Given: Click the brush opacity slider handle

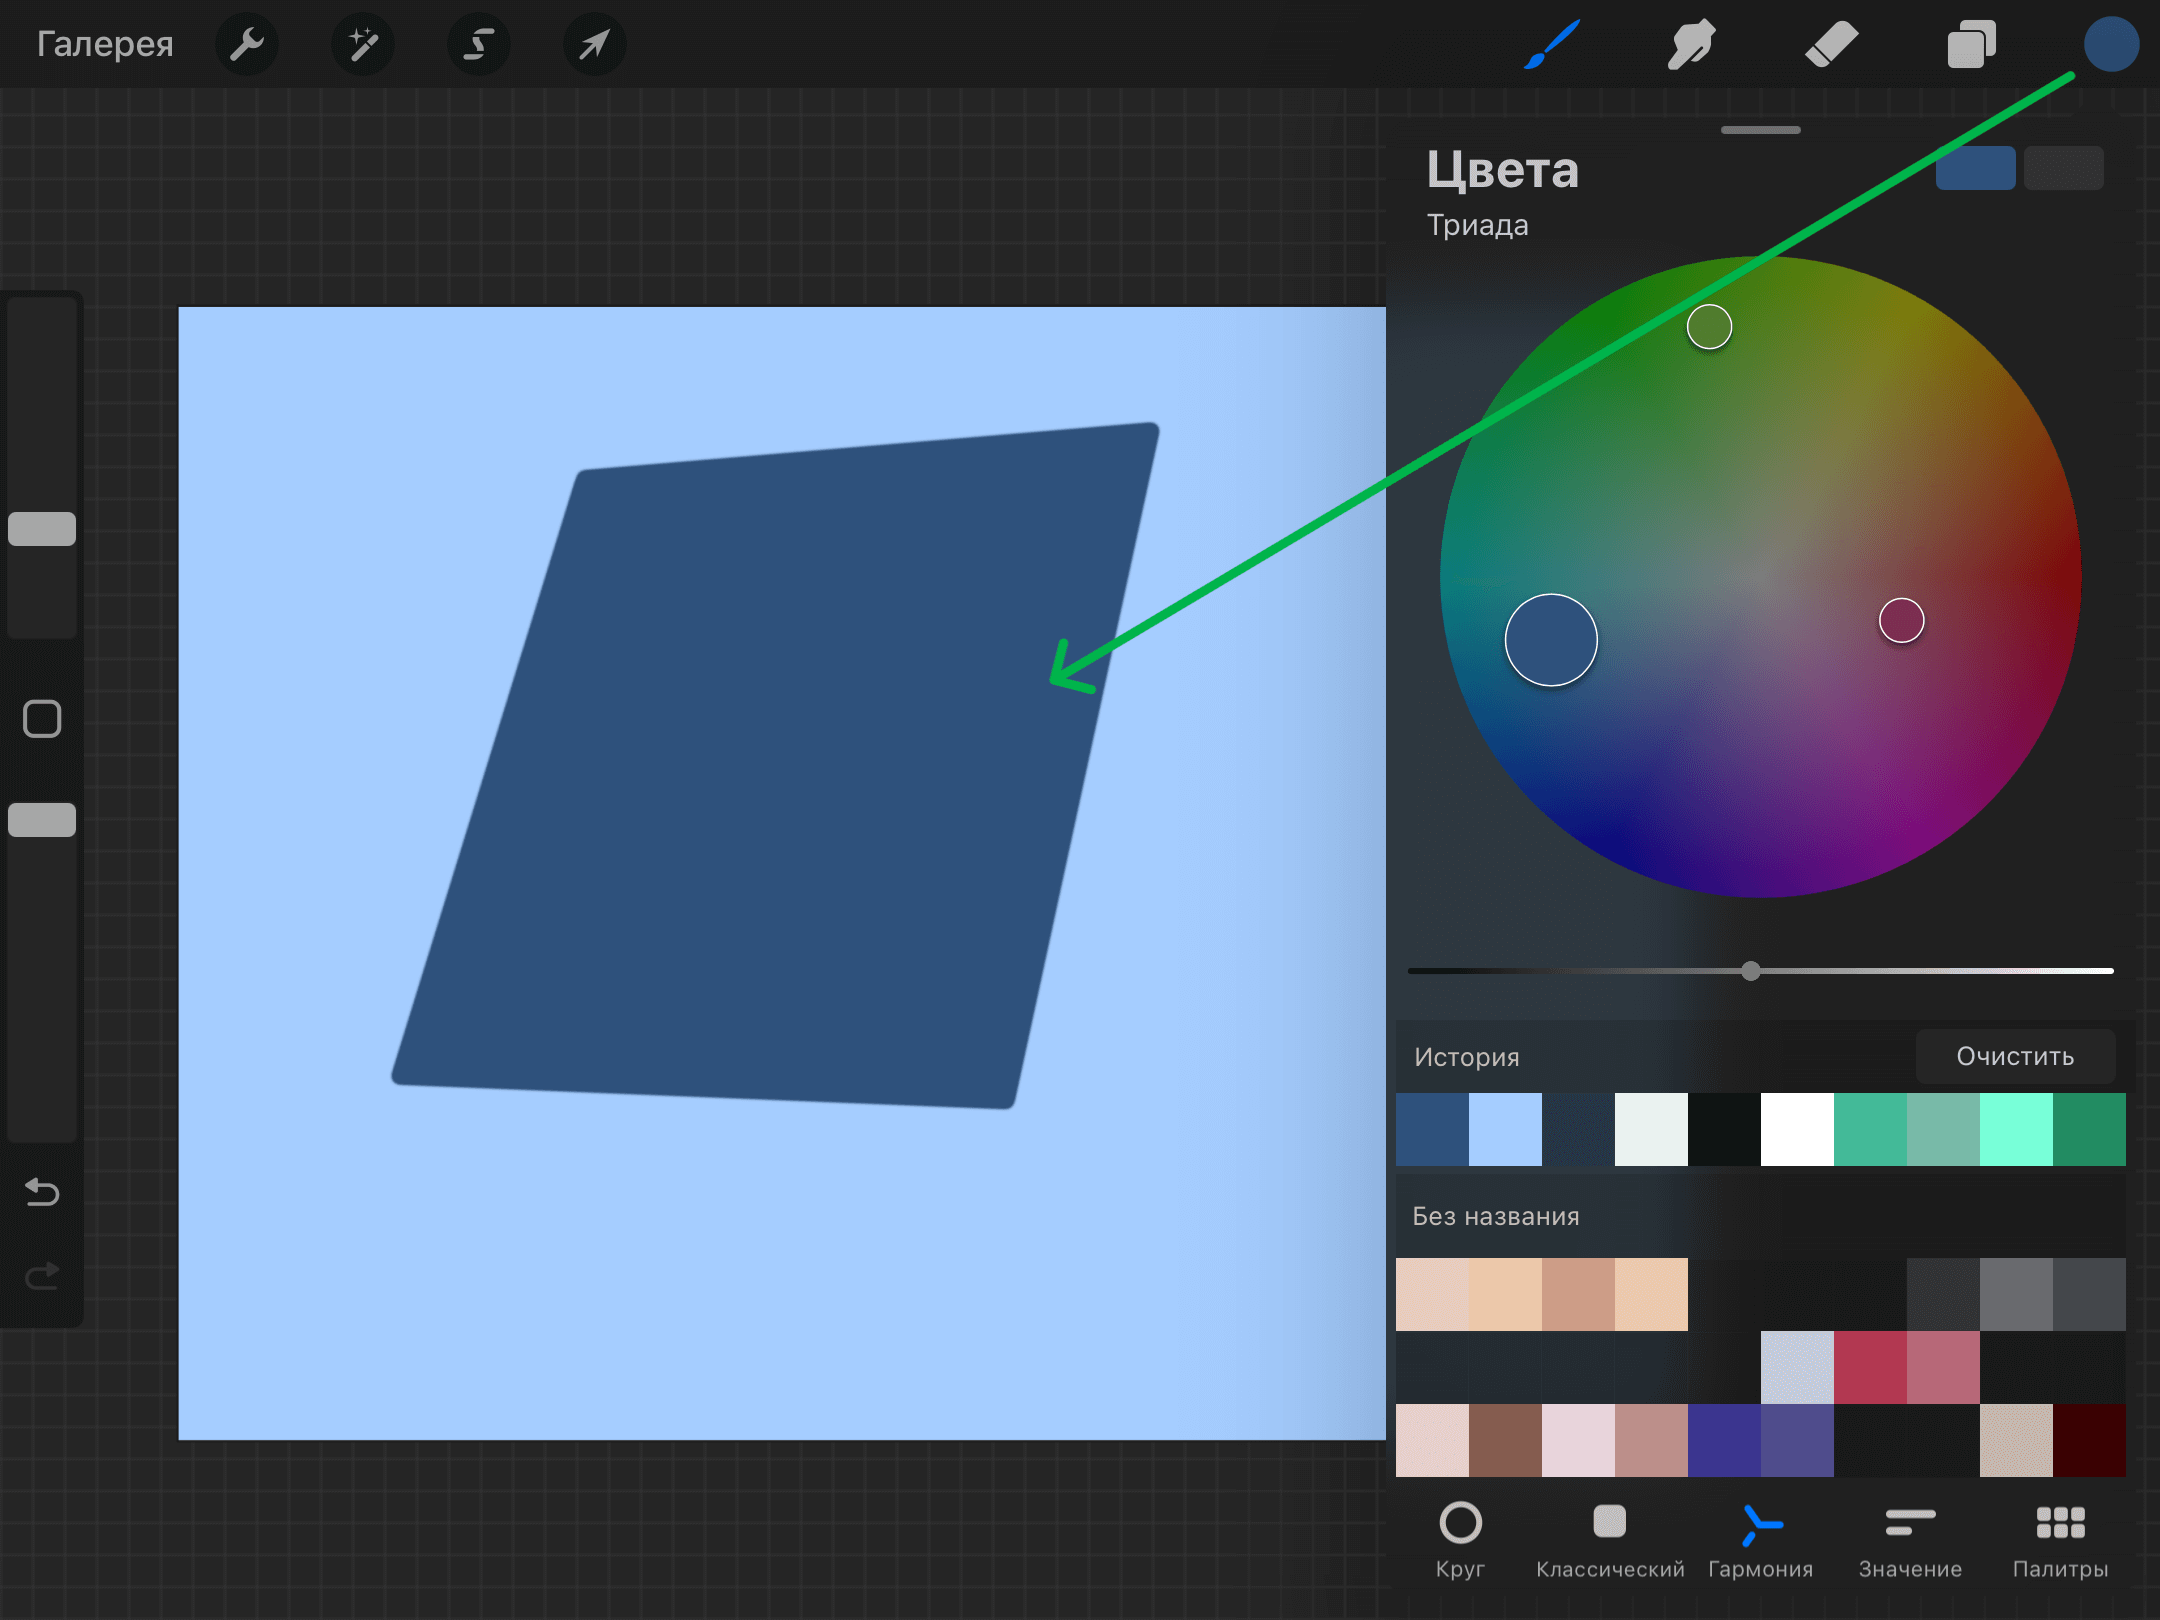Looking at the screenshot, I should (42, 820).
